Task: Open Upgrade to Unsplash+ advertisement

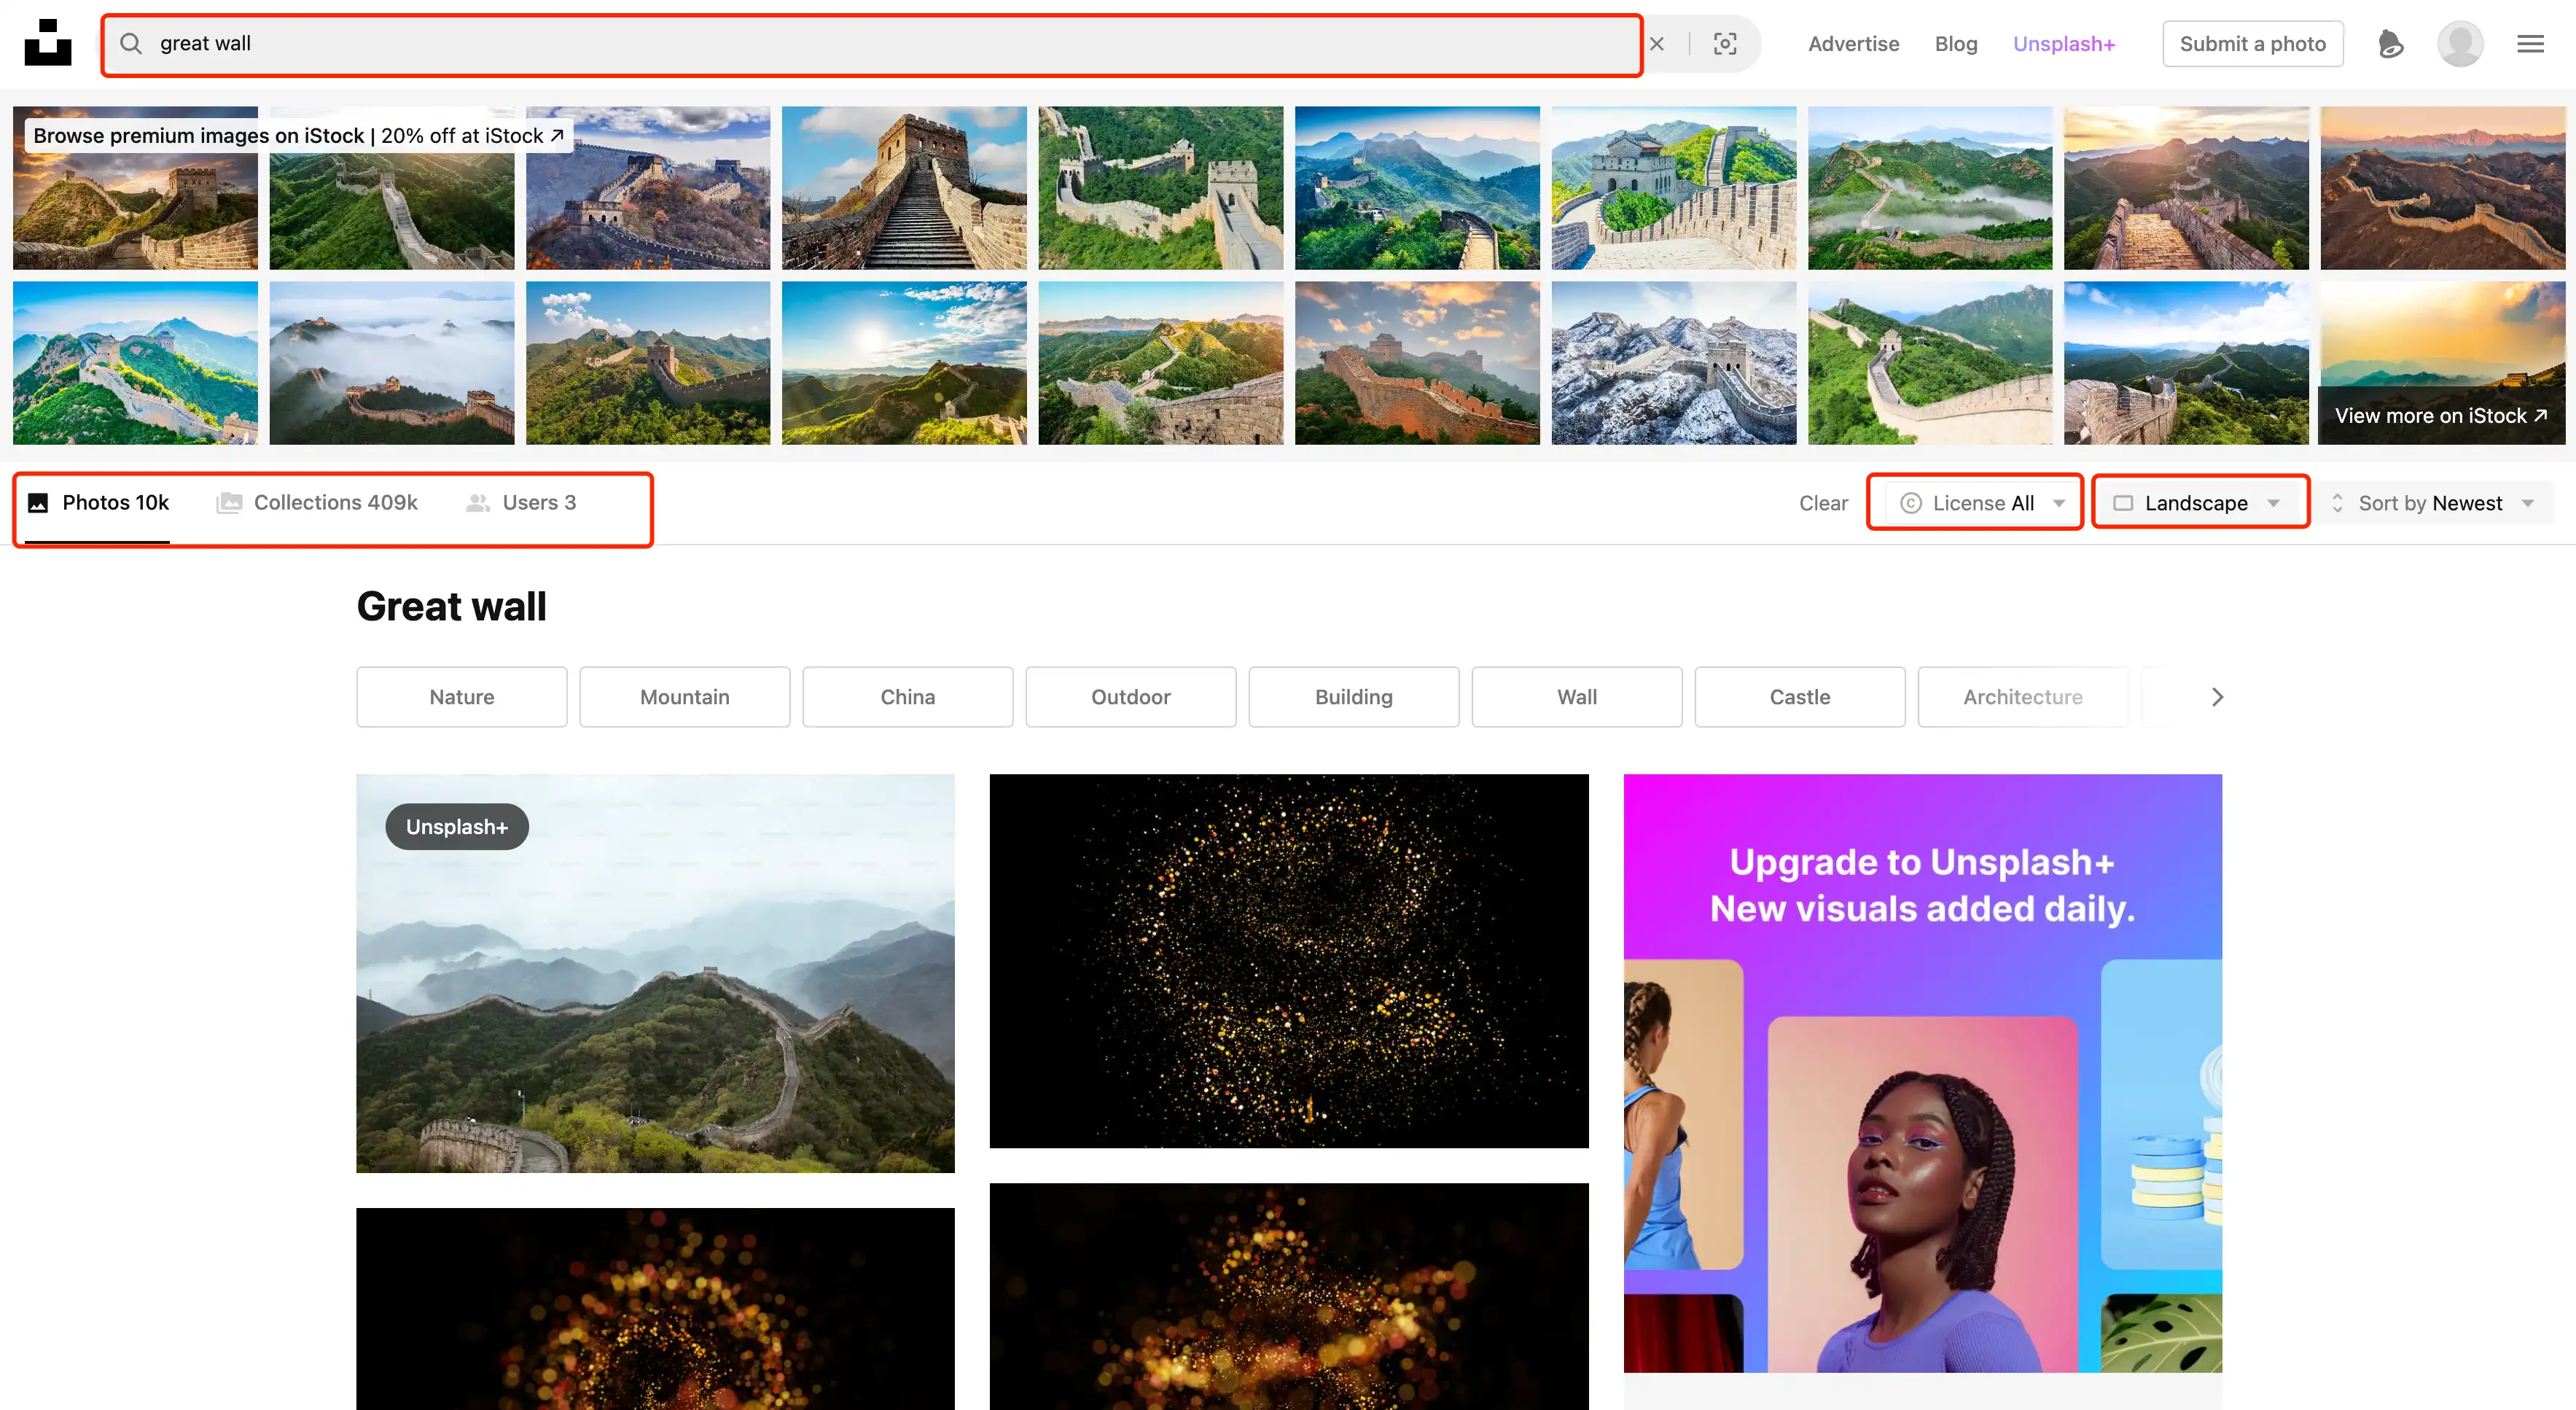Action: point(1922,1073)
